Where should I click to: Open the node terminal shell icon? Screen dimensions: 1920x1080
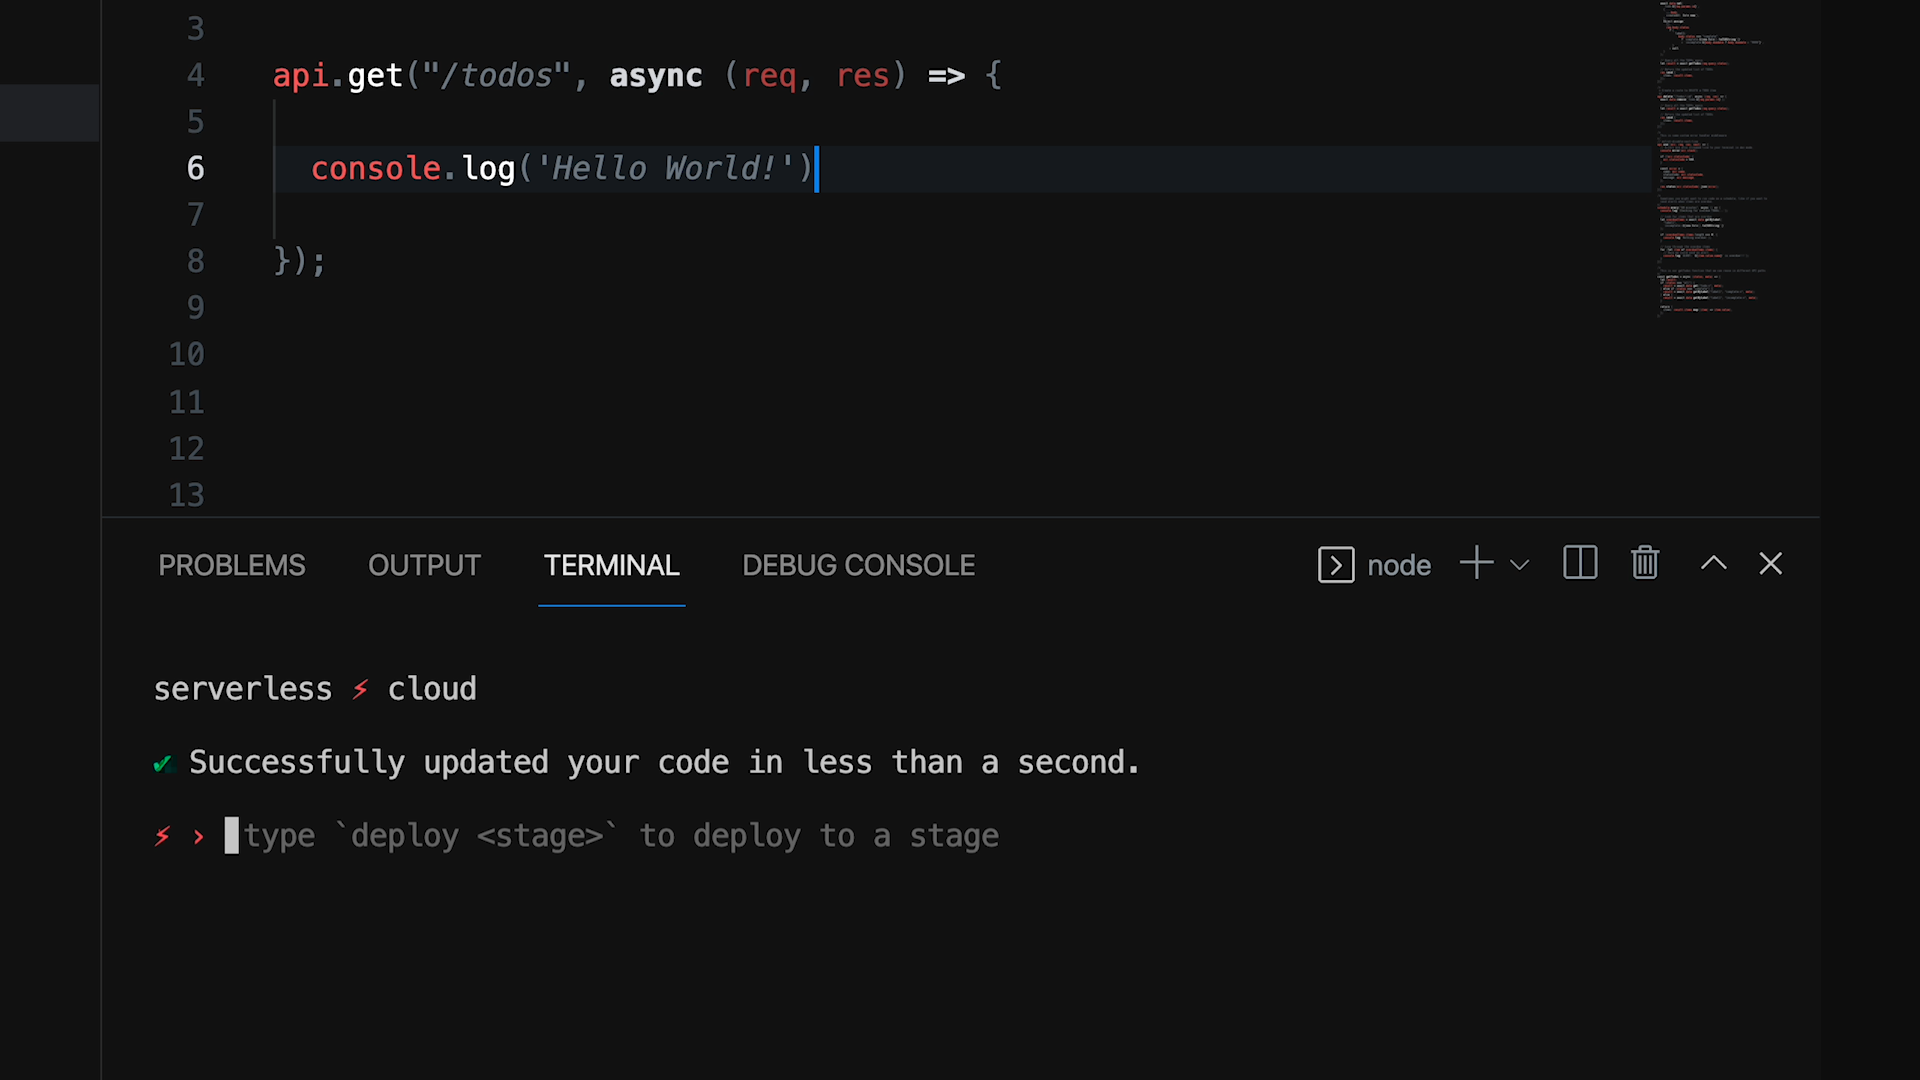[1336, 565]
